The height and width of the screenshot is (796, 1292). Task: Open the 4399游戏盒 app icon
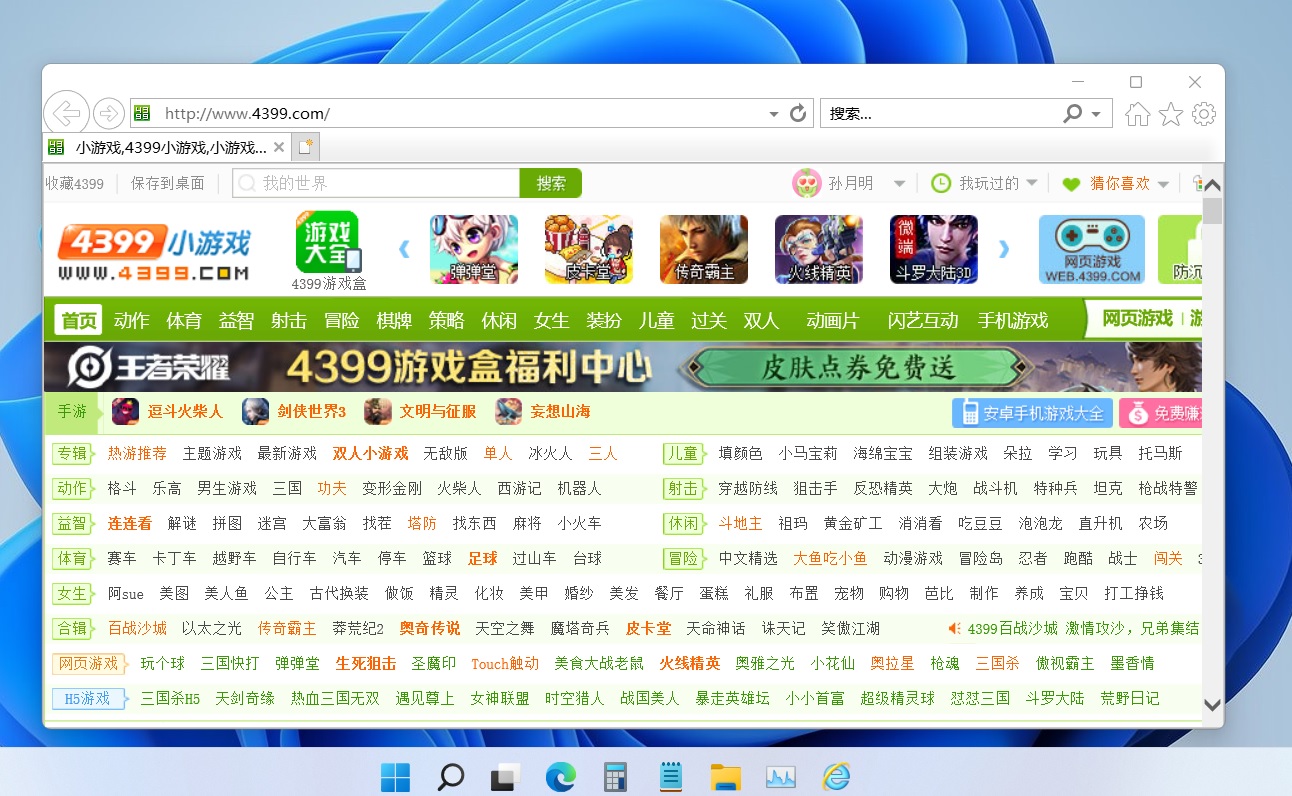point(329,243)
